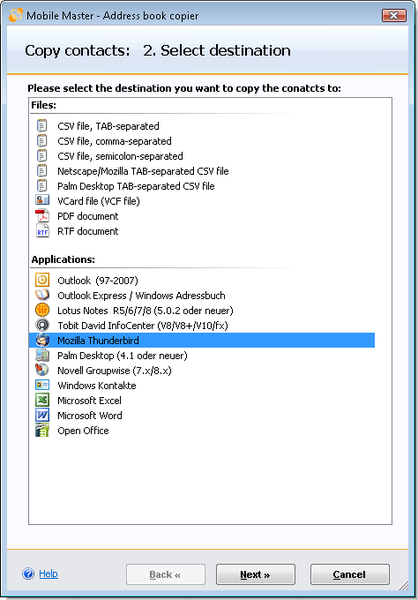Click the Next » button
418x600 pixels.
point(255,574)
